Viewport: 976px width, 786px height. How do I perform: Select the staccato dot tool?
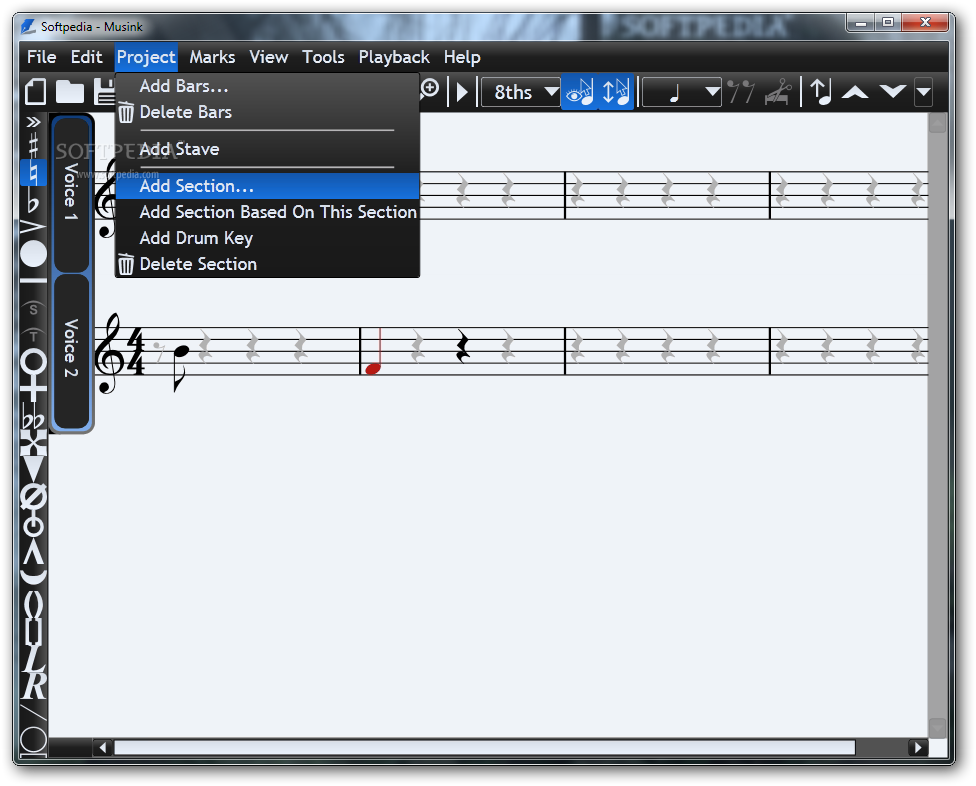click(x=33, y=254)
